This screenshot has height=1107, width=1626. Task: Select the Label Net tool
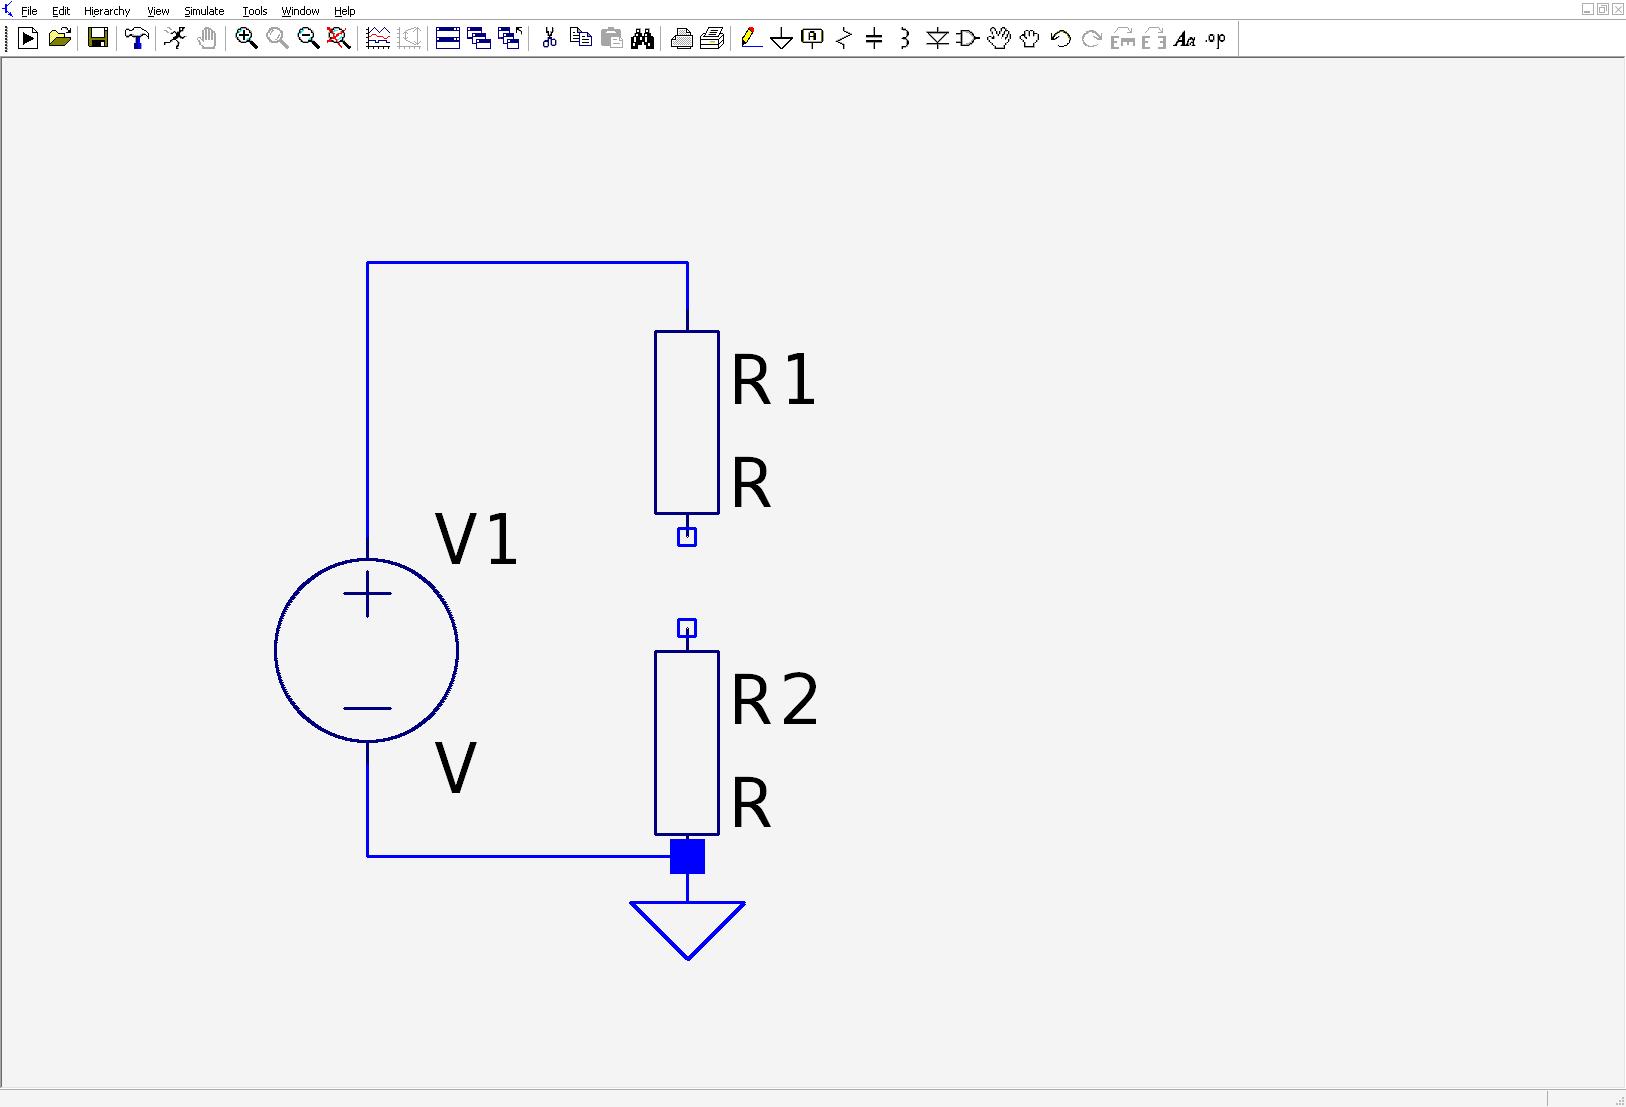[x=812, y=39]
